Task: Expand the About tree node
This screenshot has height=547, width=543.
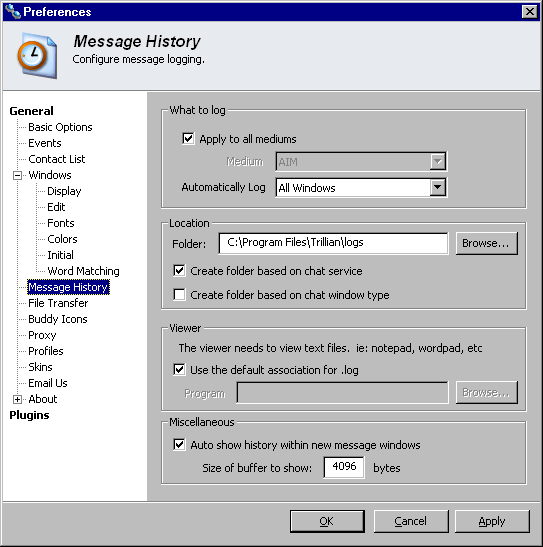Action: click(17, 399)
